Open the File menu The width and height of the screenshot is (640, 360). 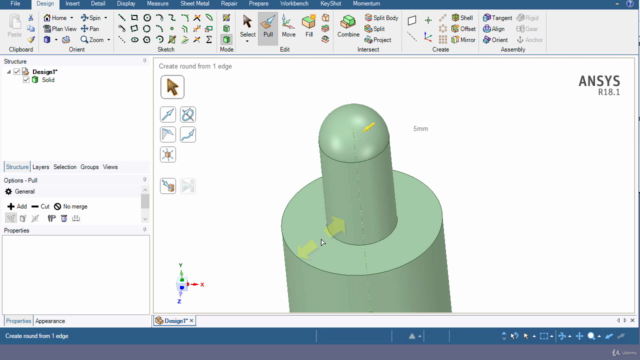point(15,4)
